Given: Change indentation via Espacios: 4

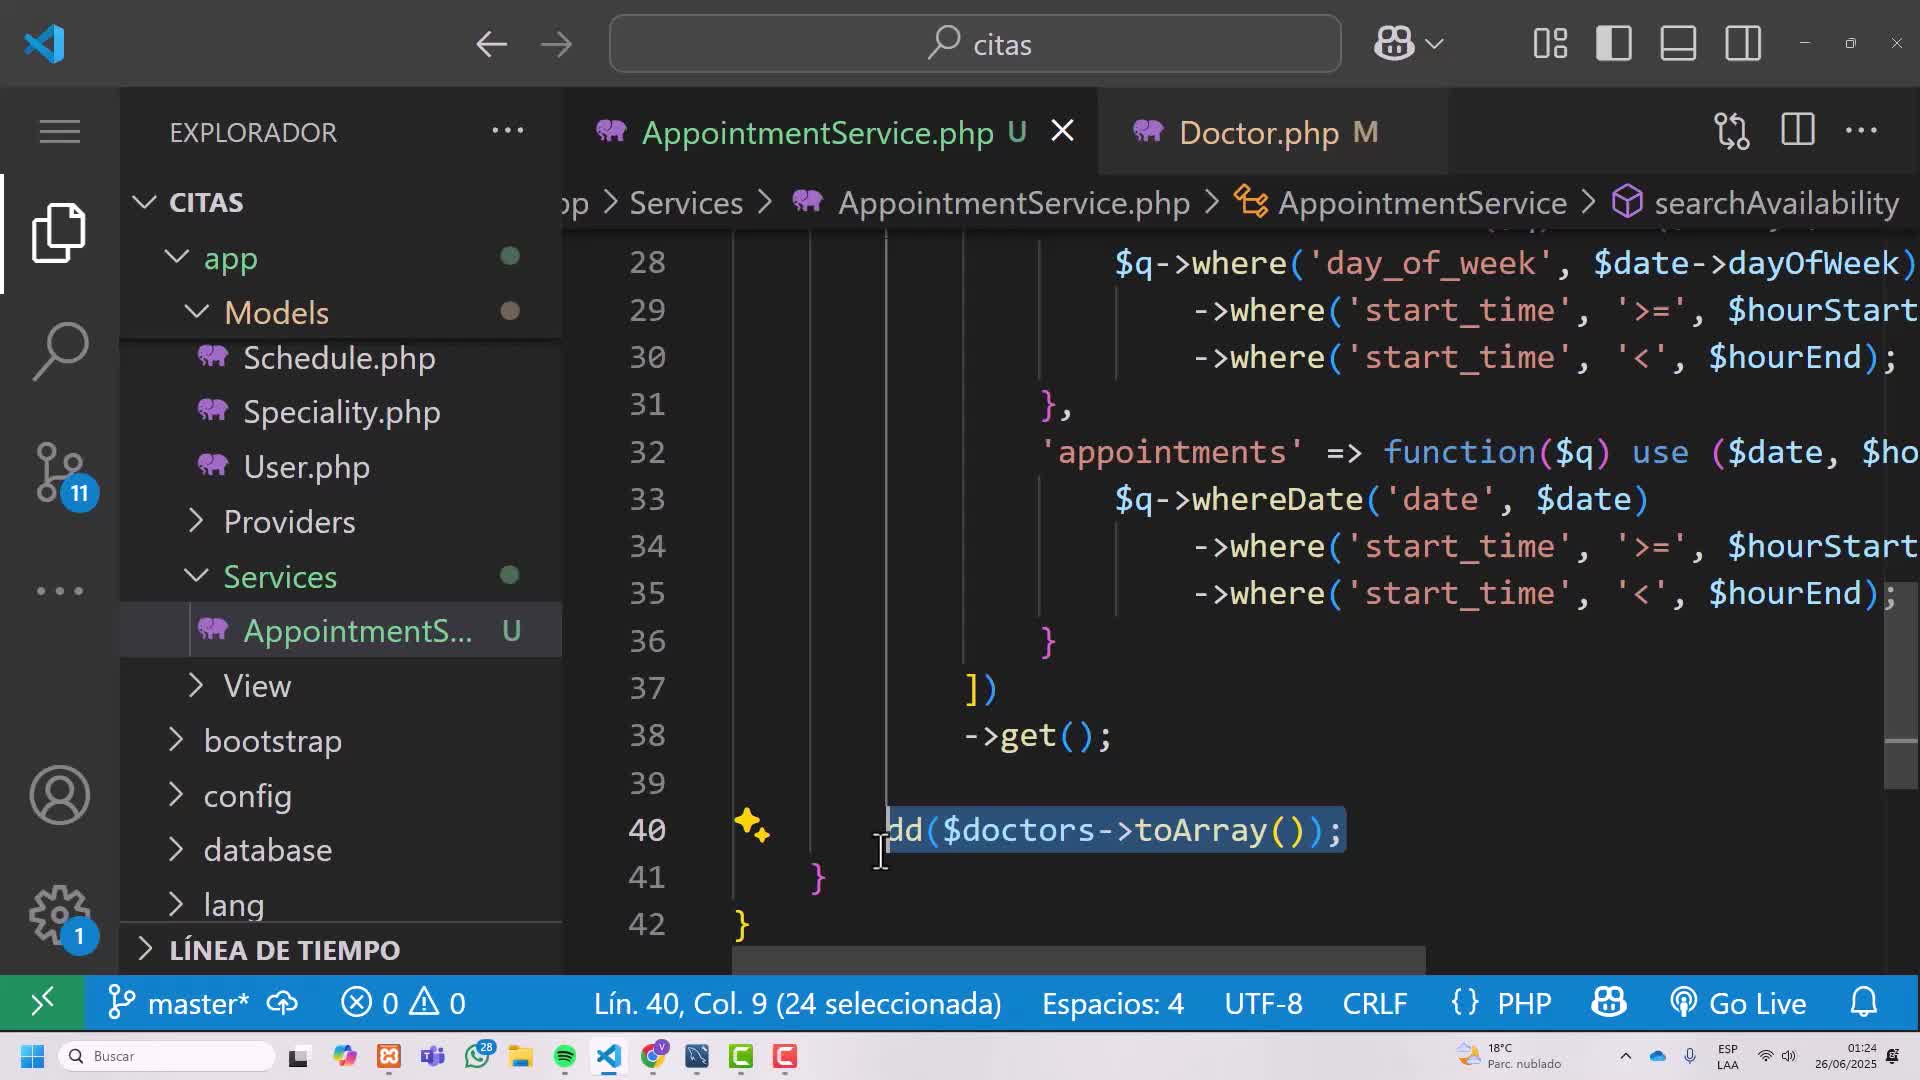Looking at the screenshot, I should 1113,1003.
